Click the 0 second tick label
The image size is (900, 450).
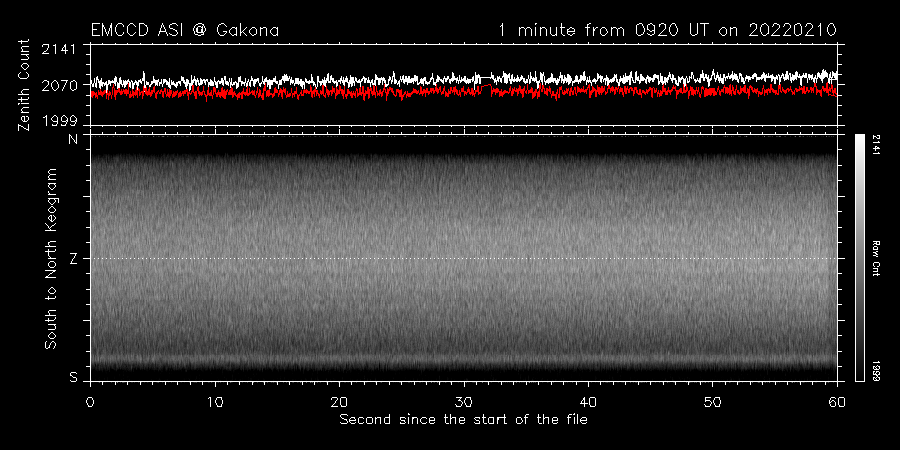90,402
